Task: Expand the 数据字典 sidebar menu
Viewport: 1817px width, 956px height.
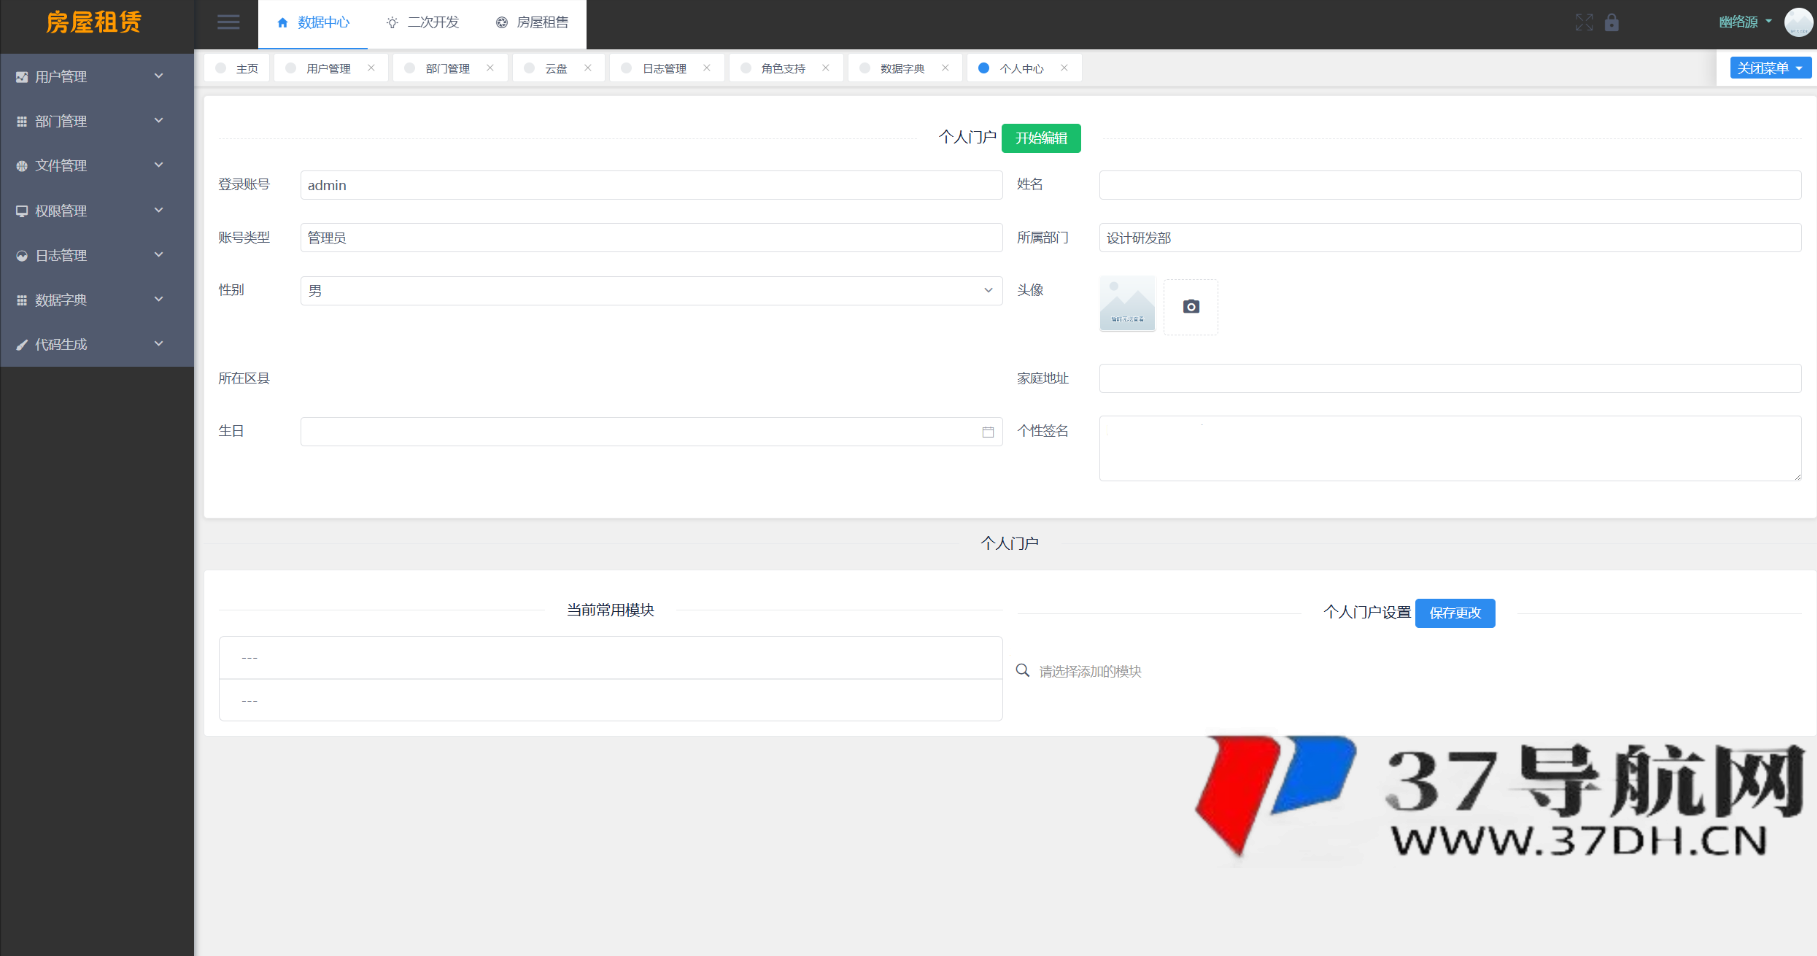Action: [21, 299]
